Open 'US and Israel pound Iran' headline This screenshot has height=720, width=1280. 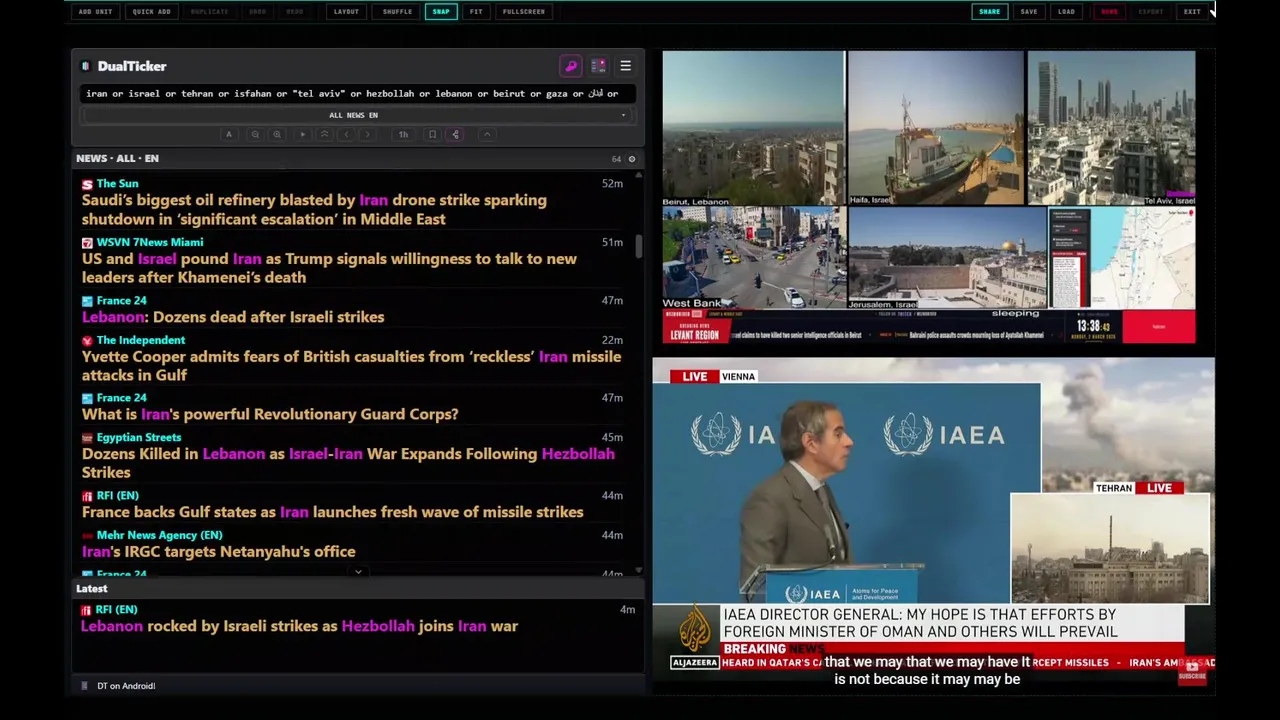point(329,268)
